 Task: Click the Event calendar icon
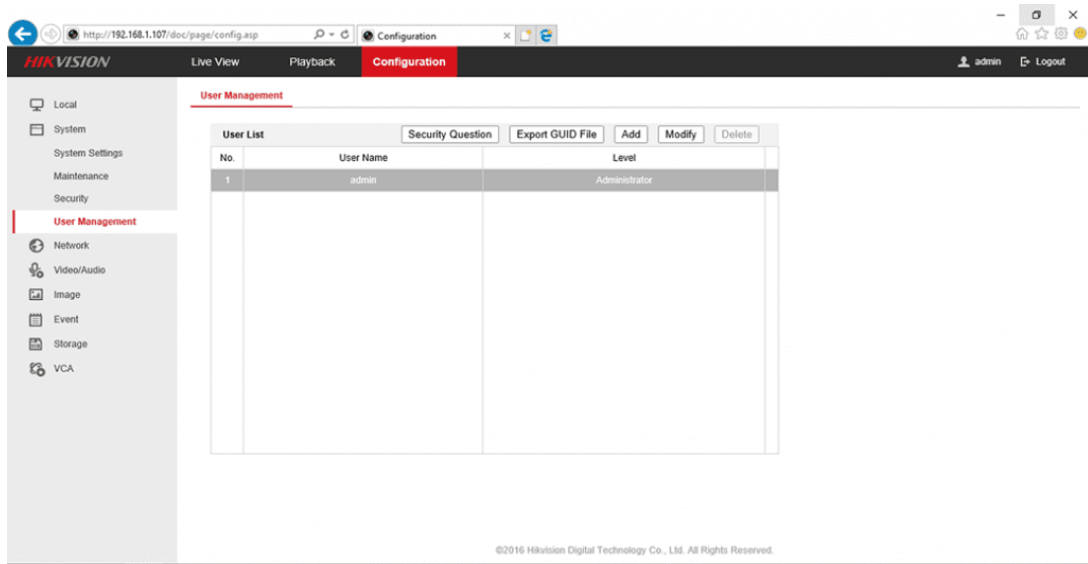coord(35,320)
